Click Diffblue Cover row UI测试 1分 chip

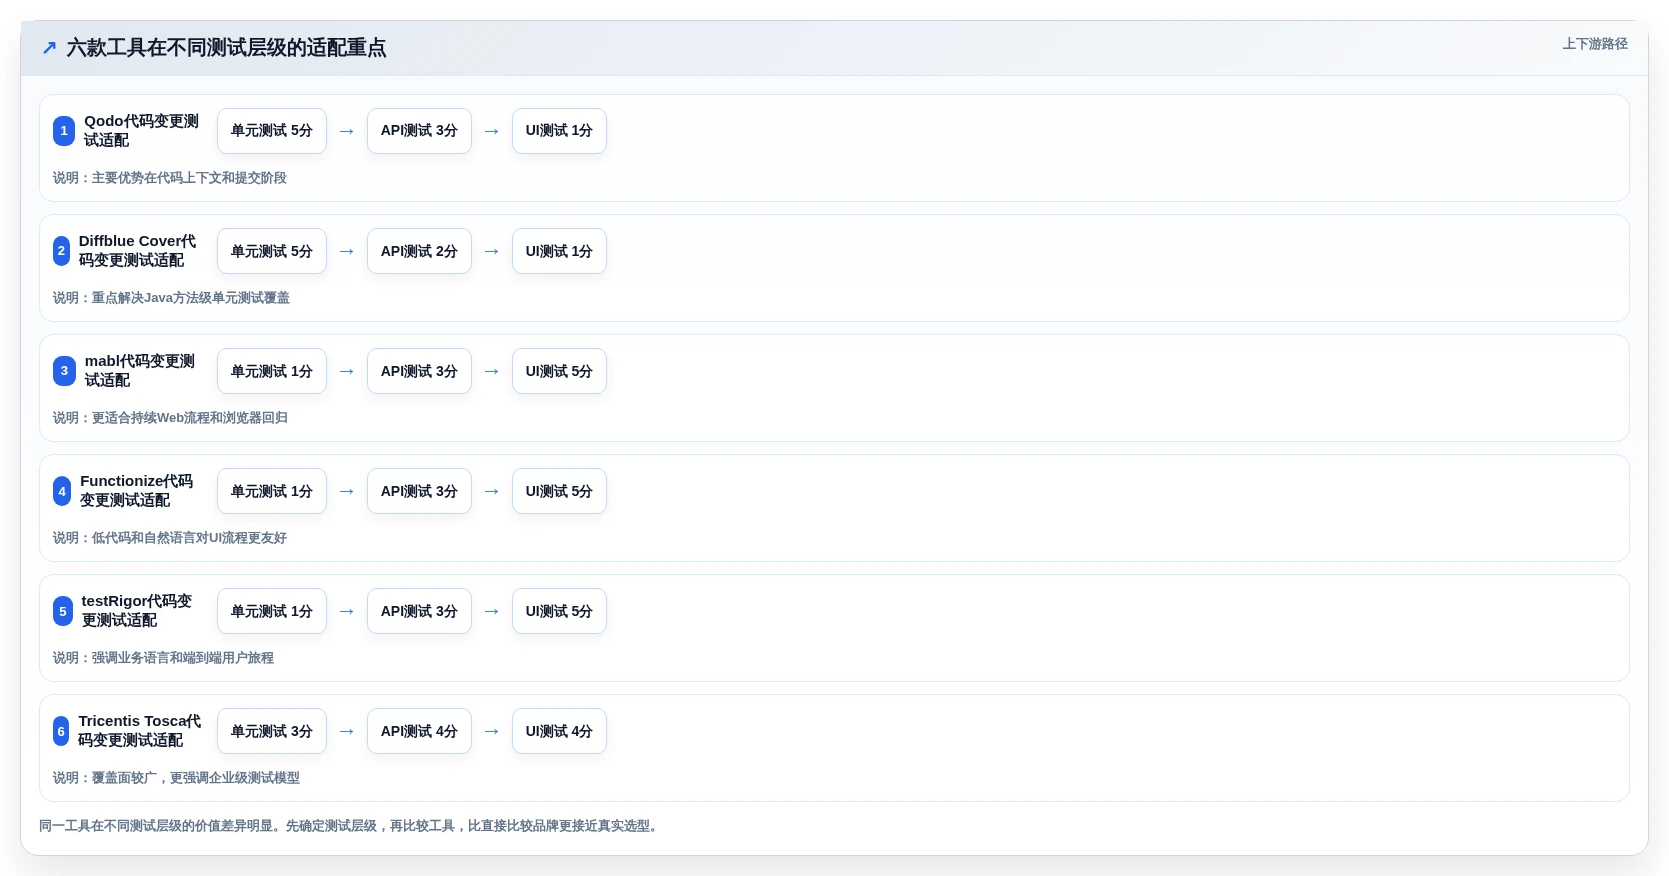click(x=559, y=251)
